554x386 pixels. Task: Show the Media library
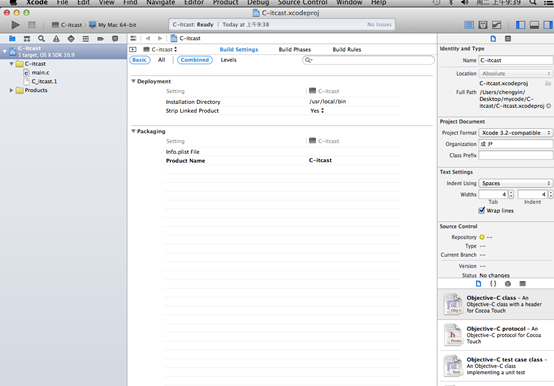(x=523, y=284)
